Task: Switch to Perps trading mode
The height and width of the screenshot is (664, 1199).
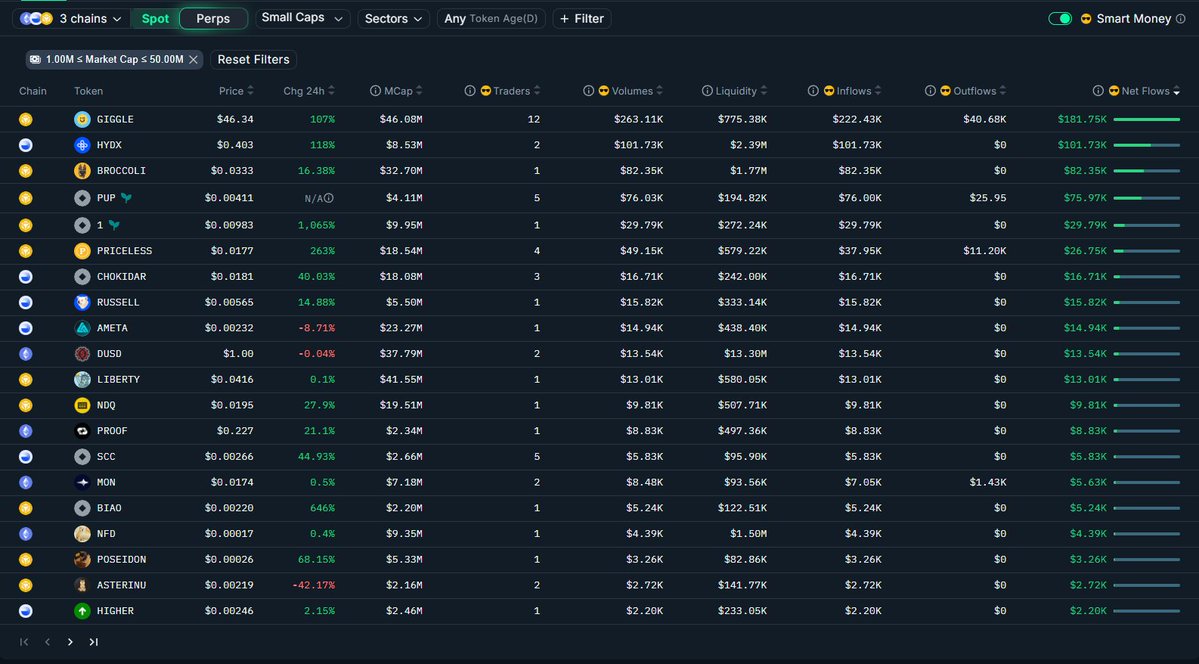Action: 213,19
